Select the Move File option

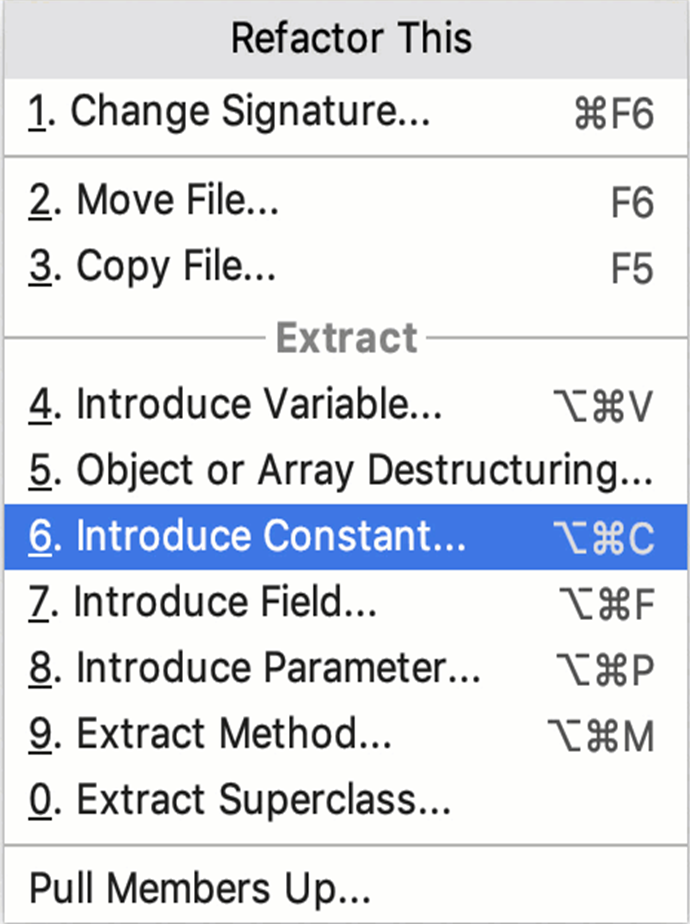(155, 201)
